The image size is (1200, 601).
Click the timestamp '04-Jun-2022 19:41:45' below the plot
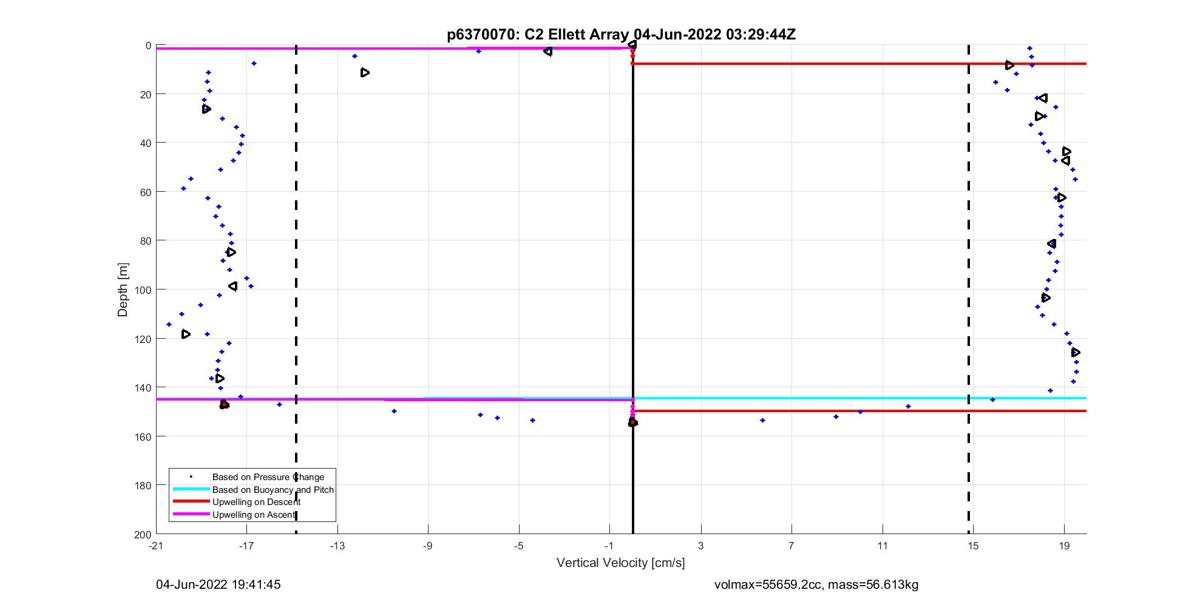coord(218,584)
